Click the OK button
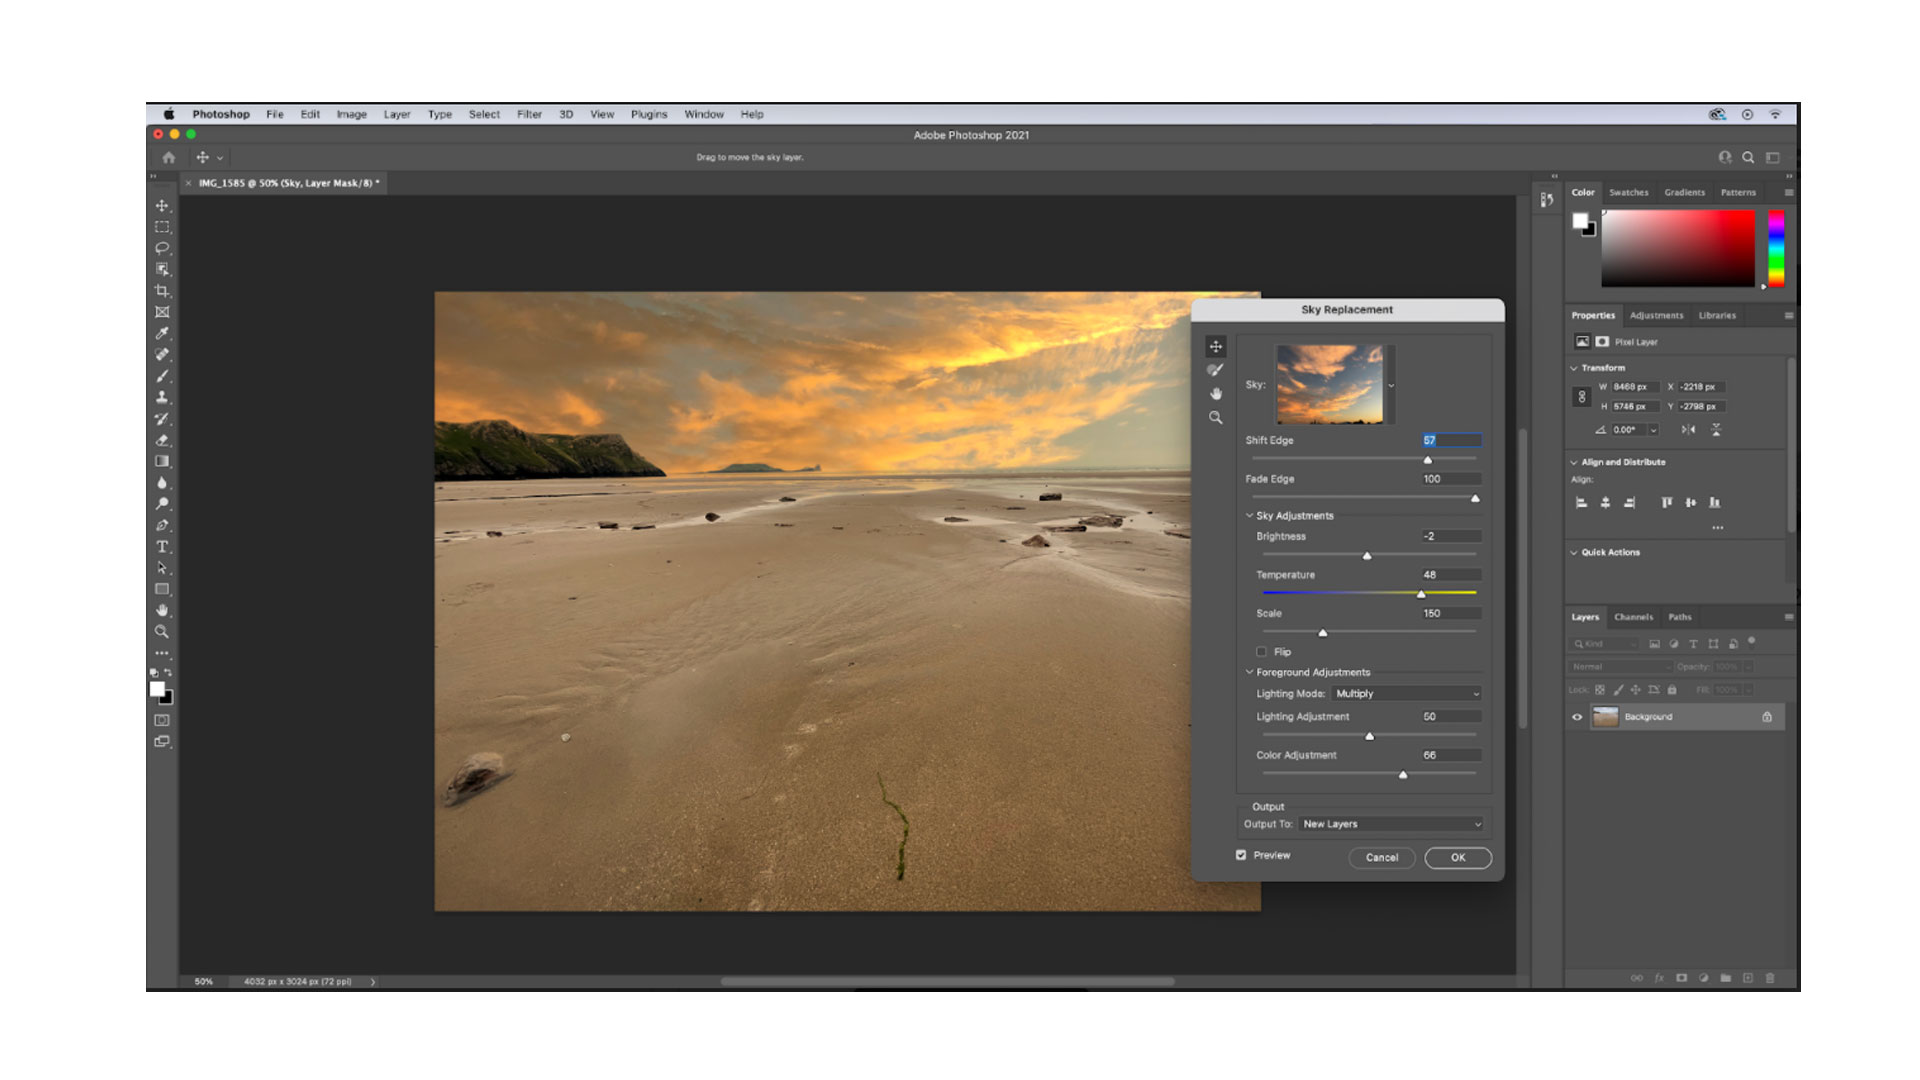The height and width of the screenshot is (1080, 1920). (x=1456, y=856)
